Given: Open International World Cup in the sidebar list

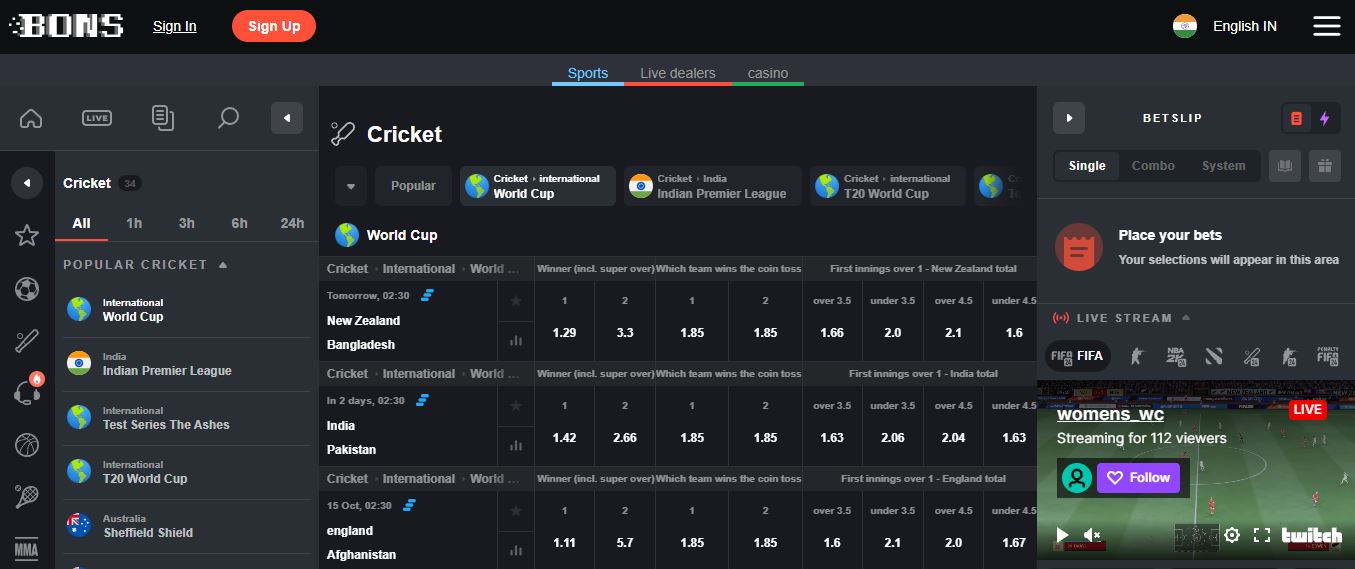Looking at the screenshot, I should [187, 310].
